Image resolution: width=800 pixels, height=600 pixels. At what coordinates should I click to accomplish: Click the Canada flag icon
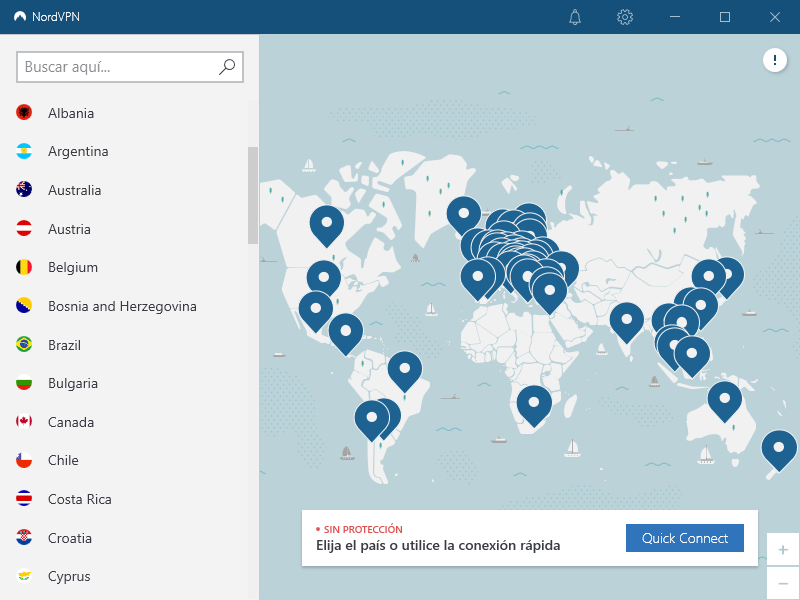coord(24,421)
